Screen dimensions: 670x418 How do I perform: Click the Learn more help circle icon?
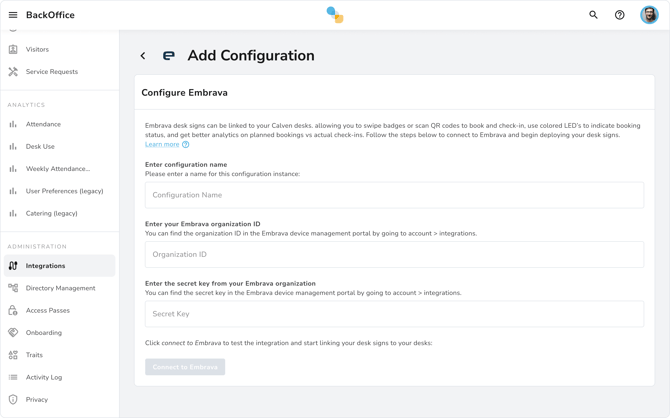pyautogui.click(x=185, y=144)
